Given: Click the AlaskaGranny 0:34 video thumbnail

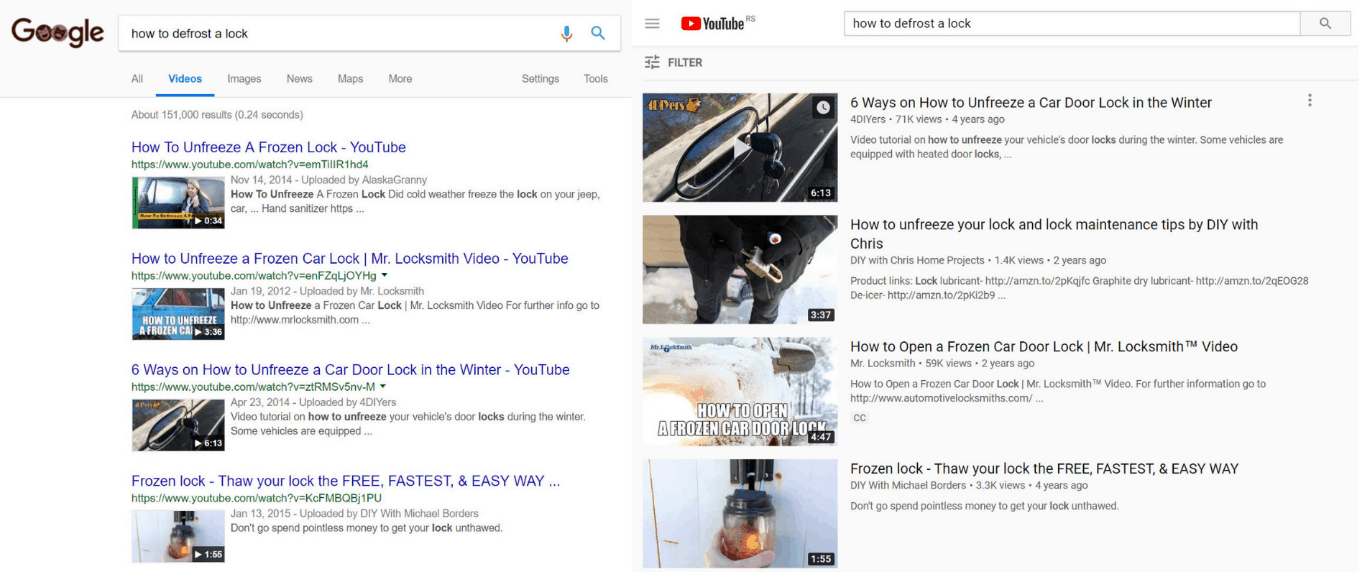Looking at the screenshot, I should point(178,203).
